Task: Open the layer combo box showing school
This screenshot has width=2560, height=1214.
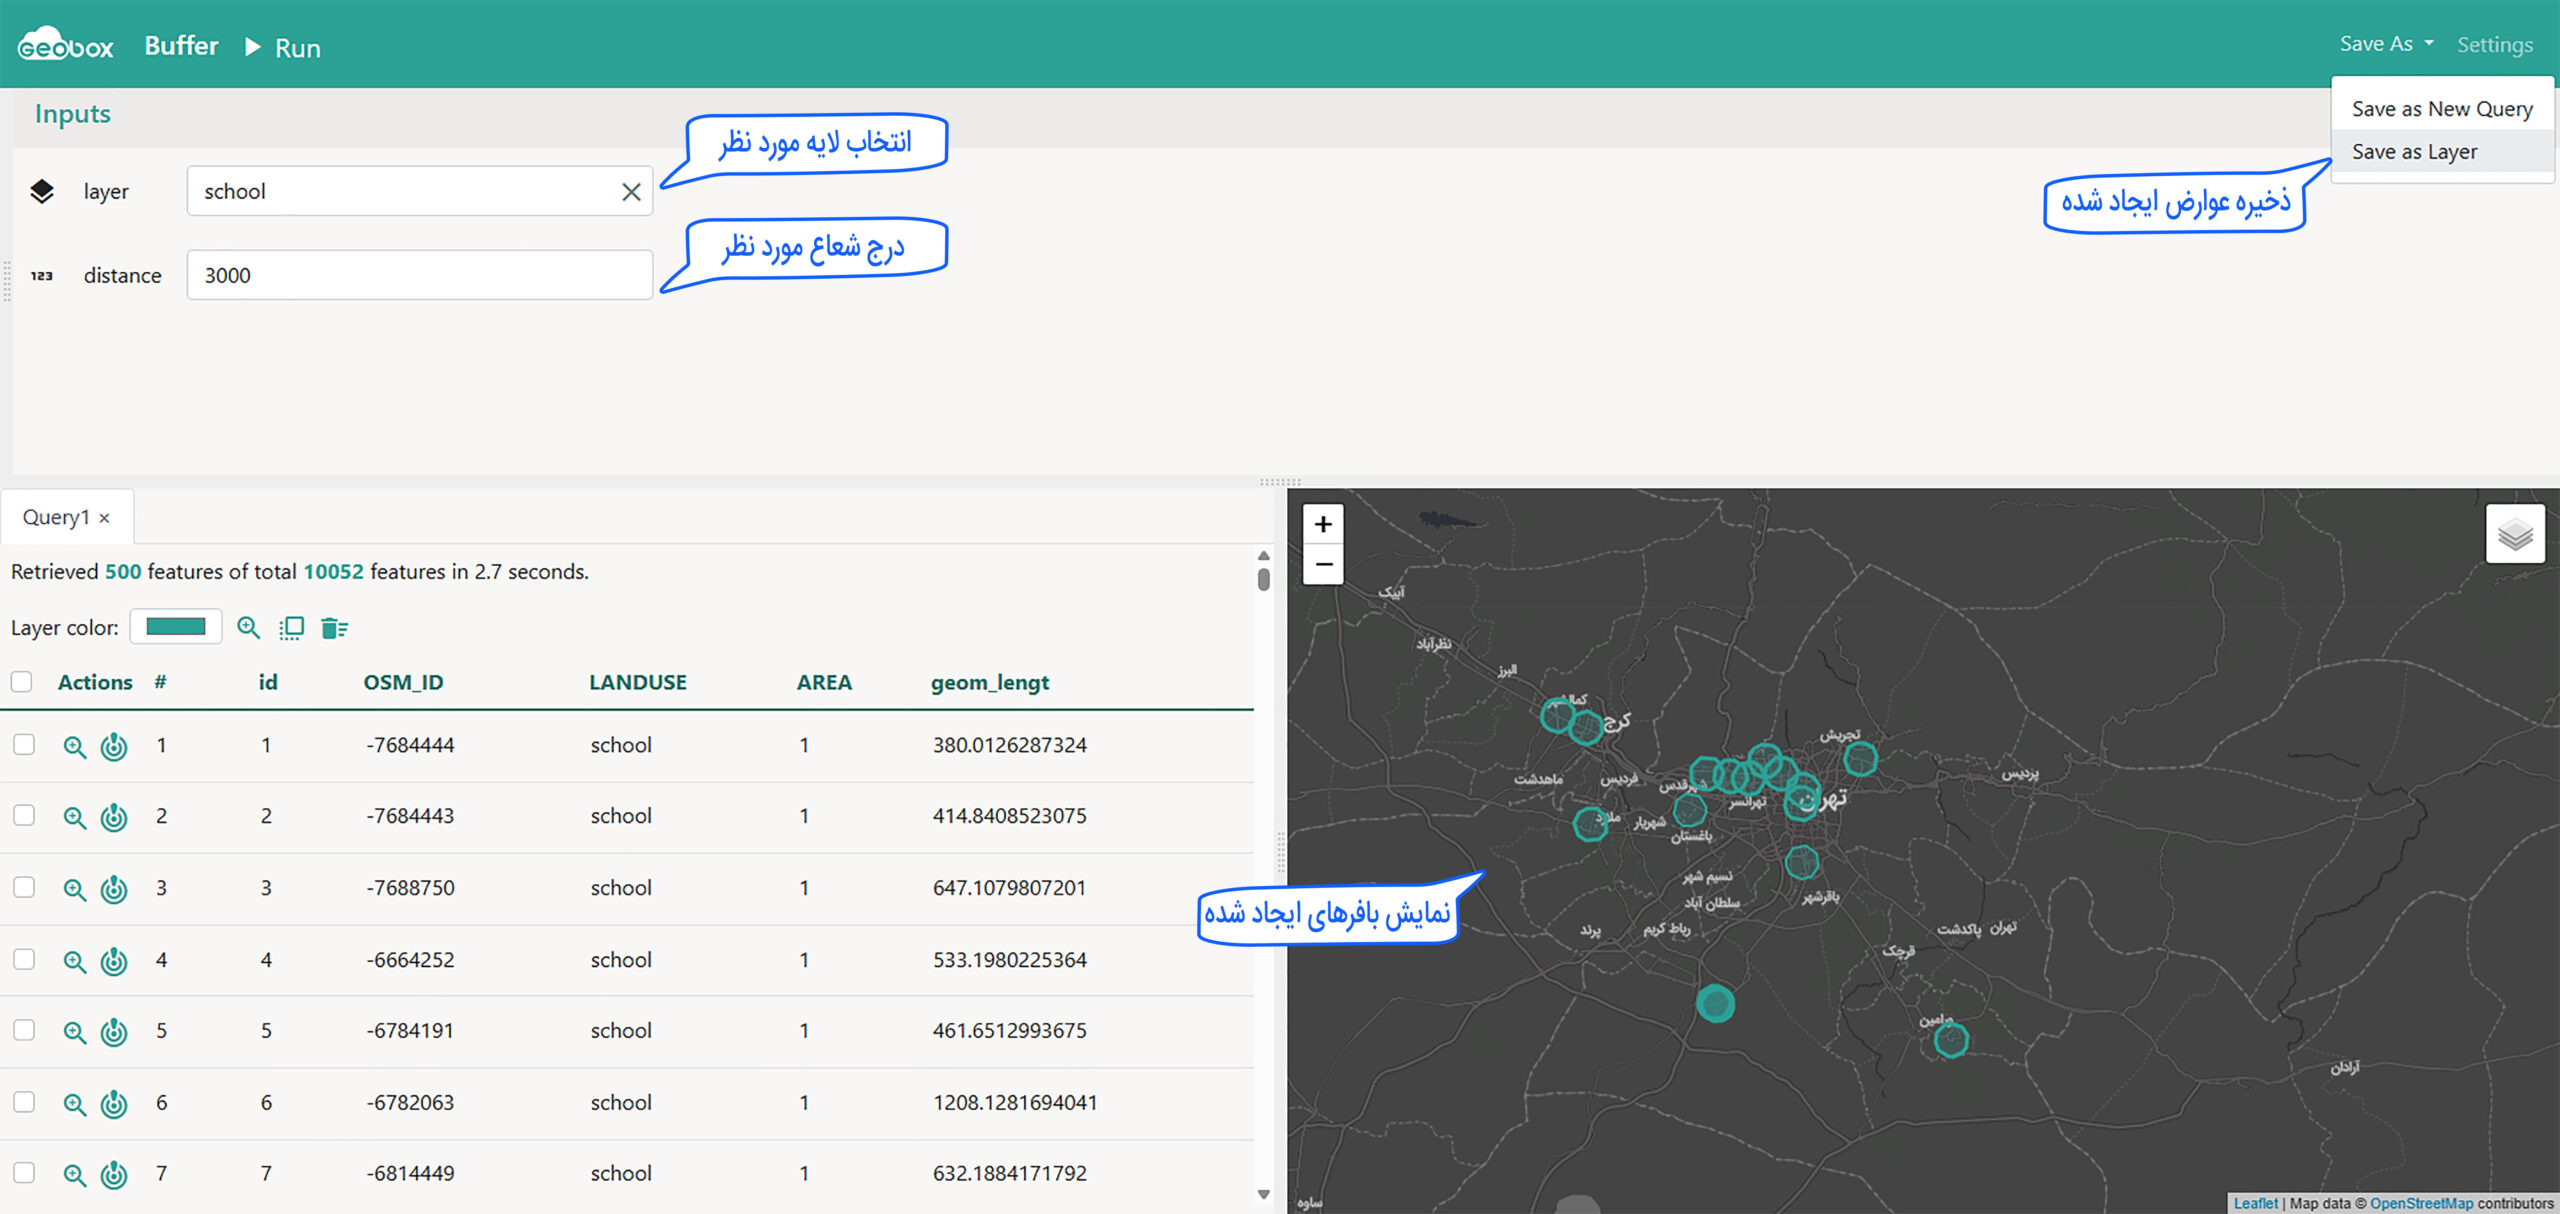Action: tap(400, 192)
